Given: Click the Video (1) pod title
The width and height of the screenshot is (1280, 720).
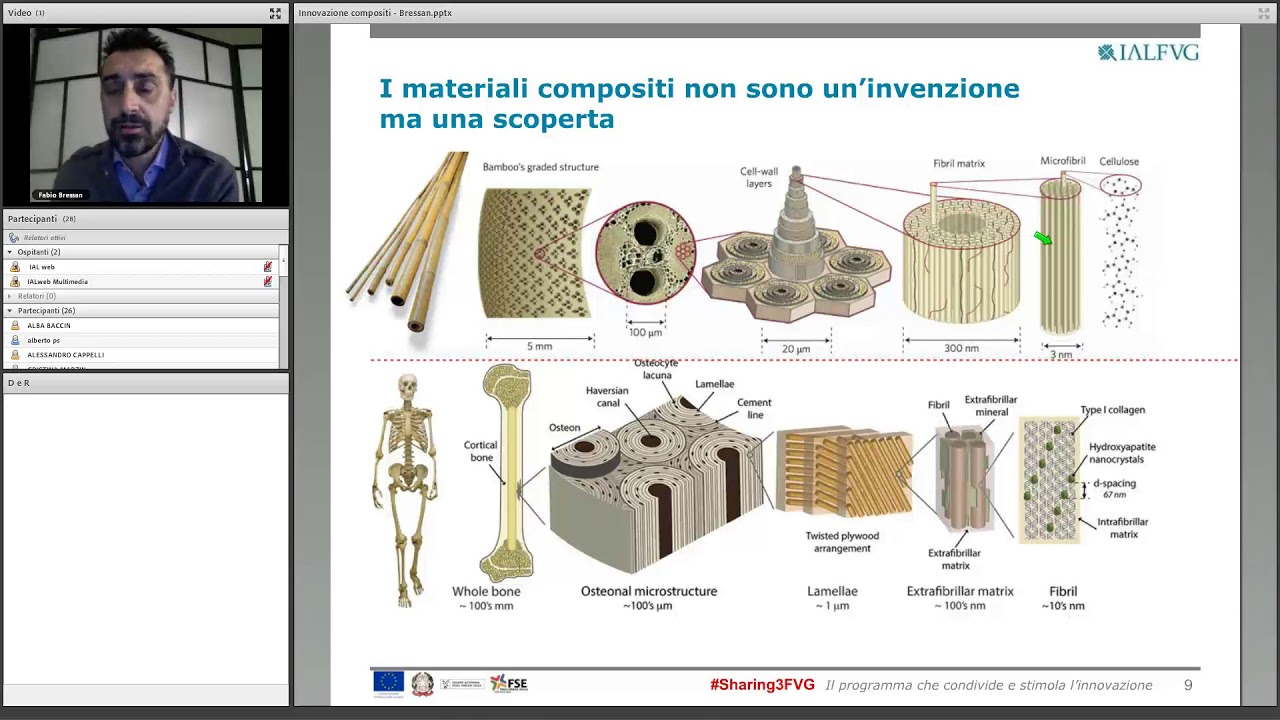Looking at the screenshot, I should [x=26, y=13].
